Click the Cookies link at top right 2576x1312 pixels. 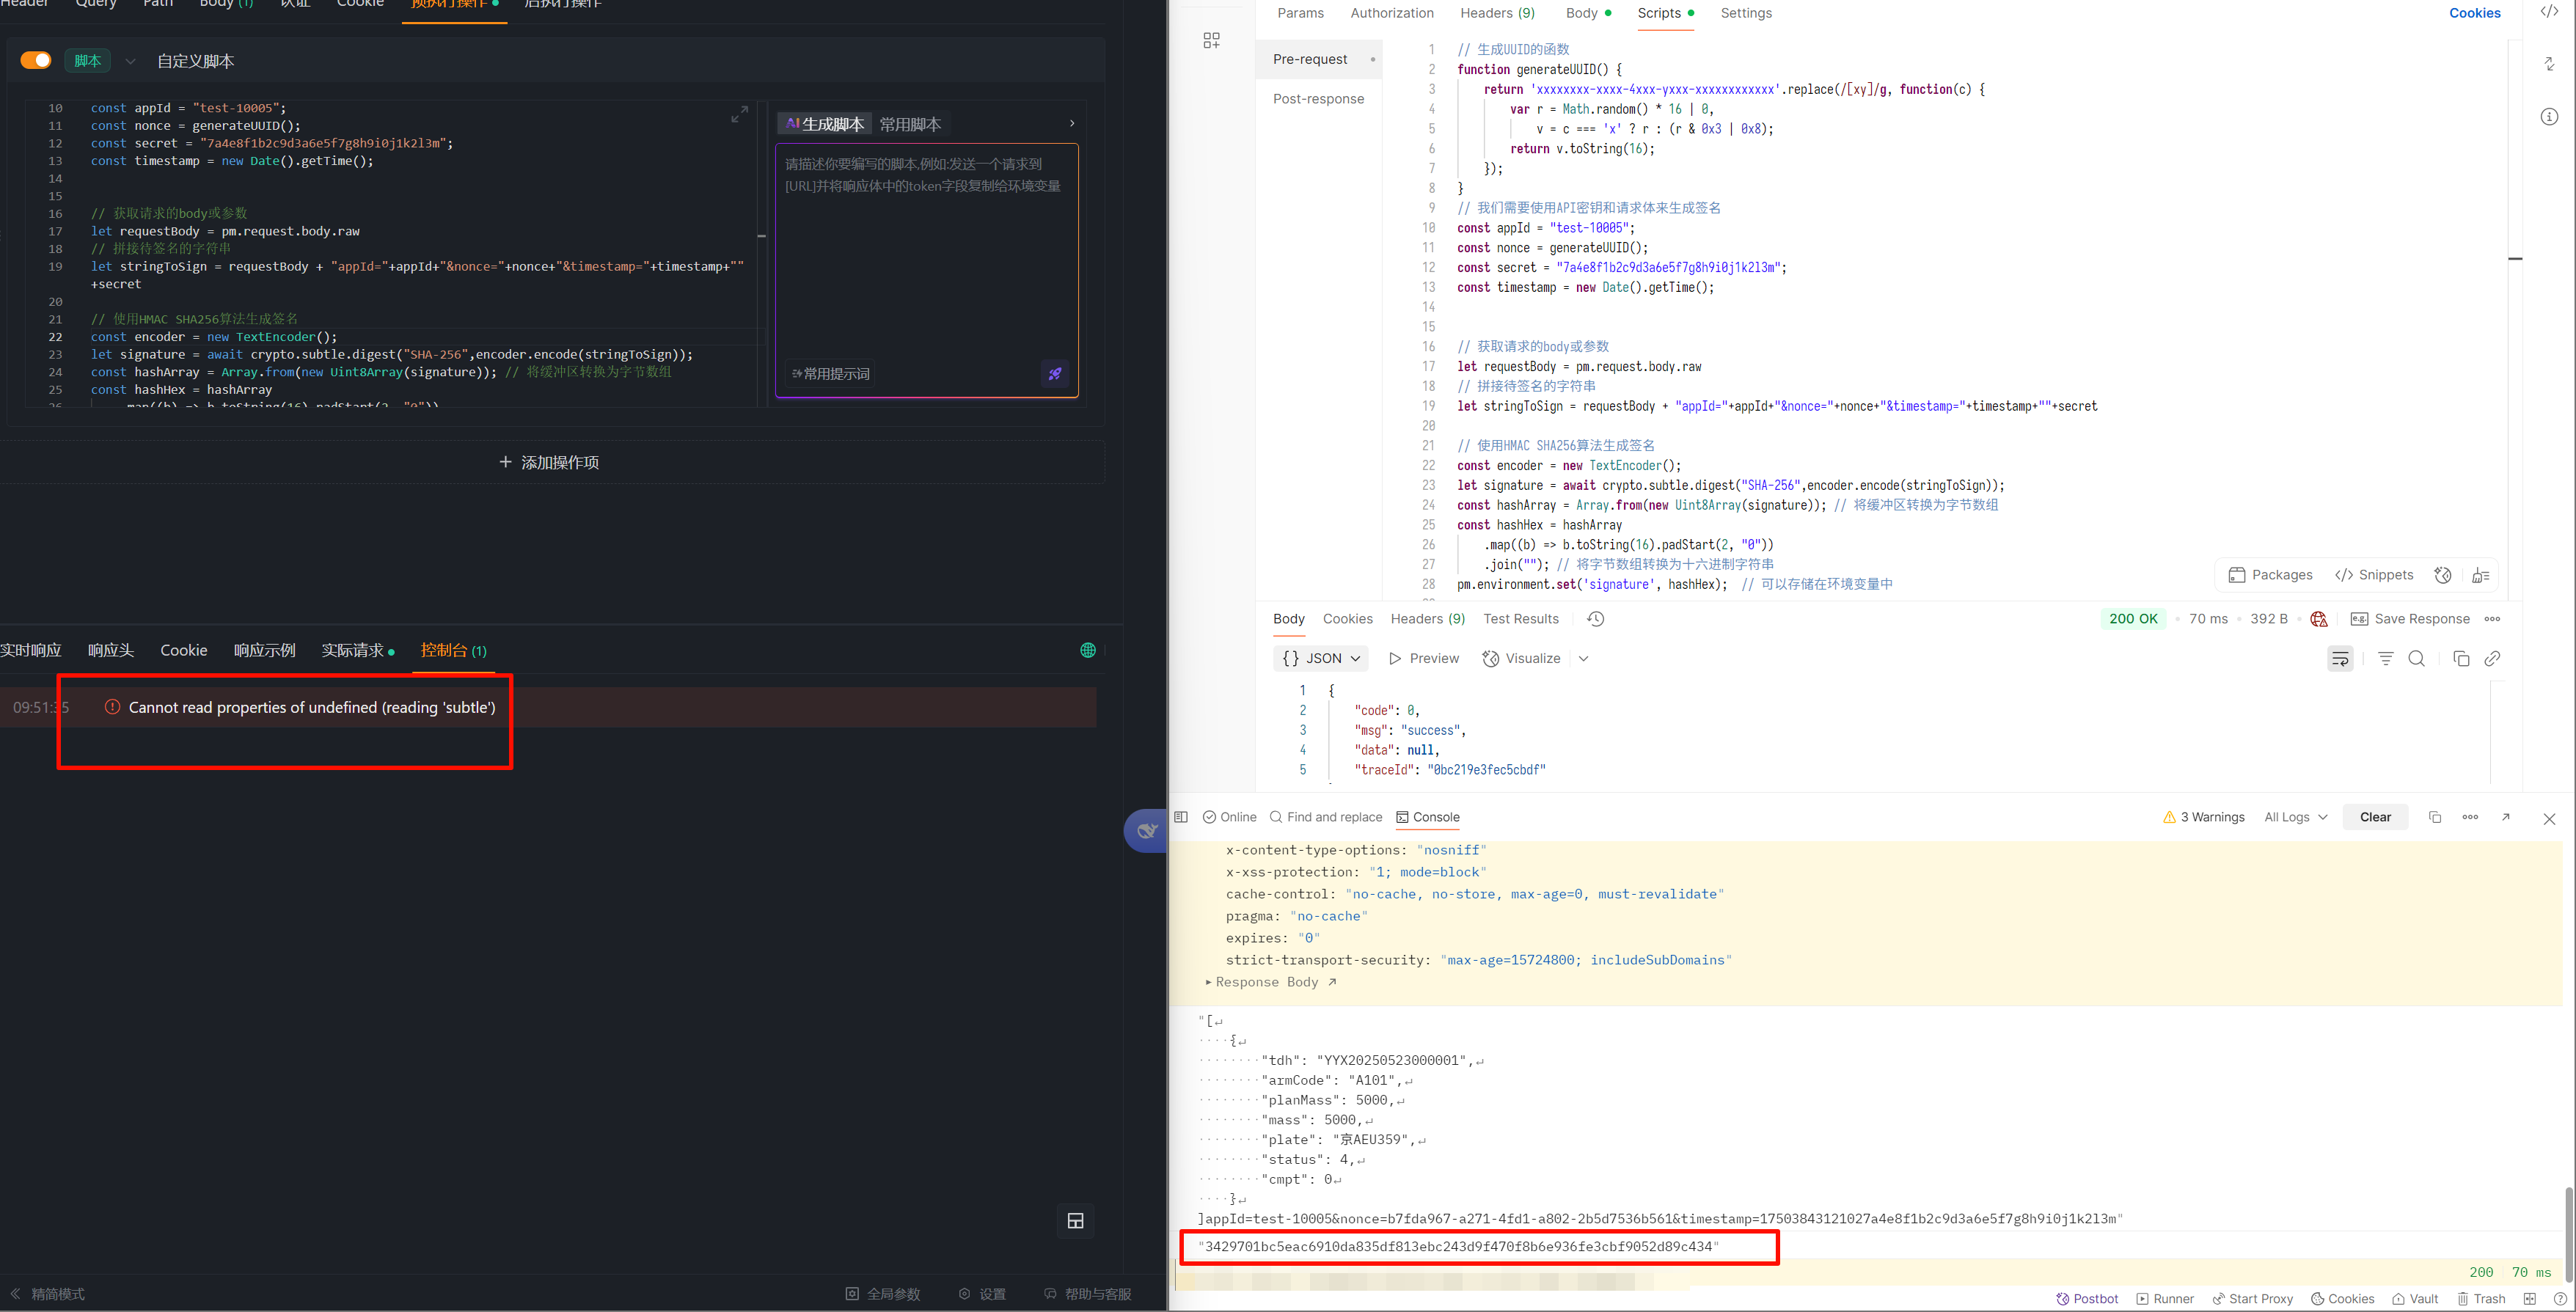point(2474,13)
